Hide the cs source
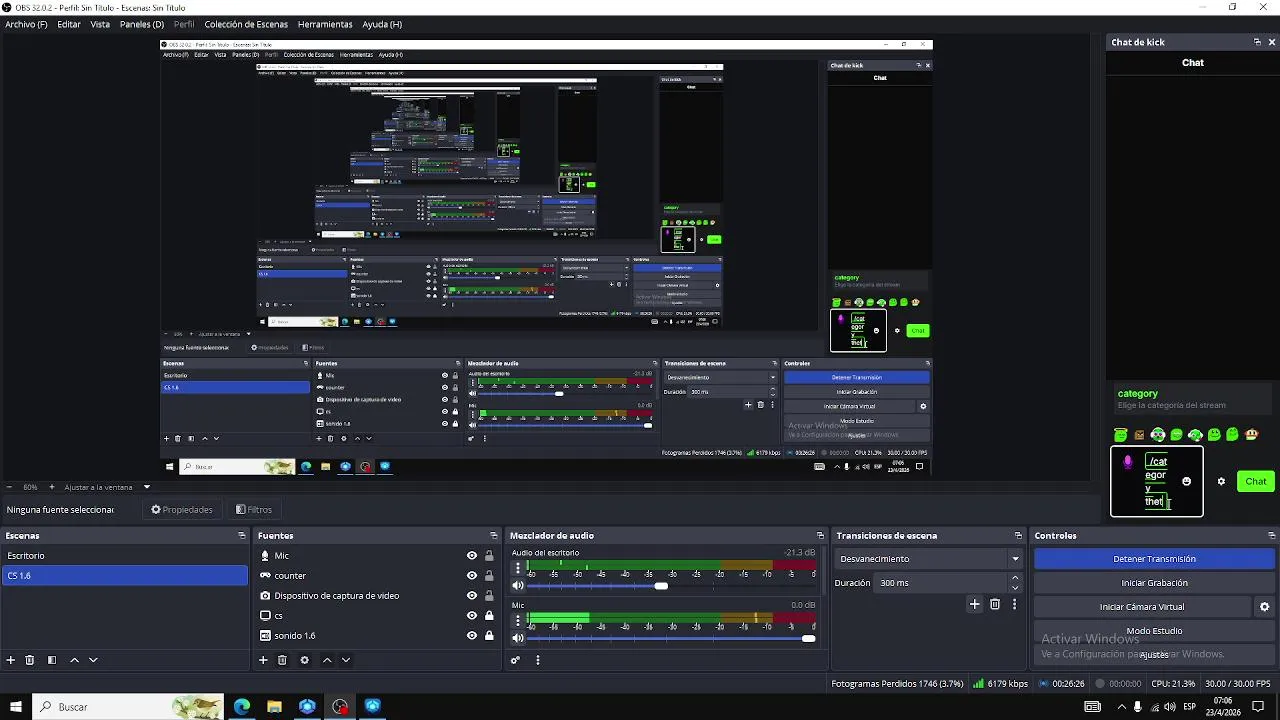 (472, 616)
